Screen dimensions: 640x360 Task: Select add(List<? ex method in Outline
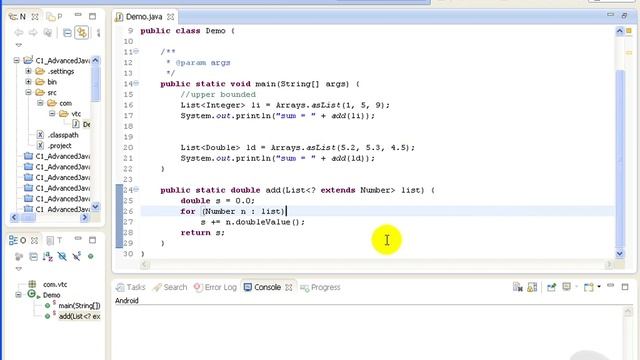pyautogui.click(x=72, y=316)
